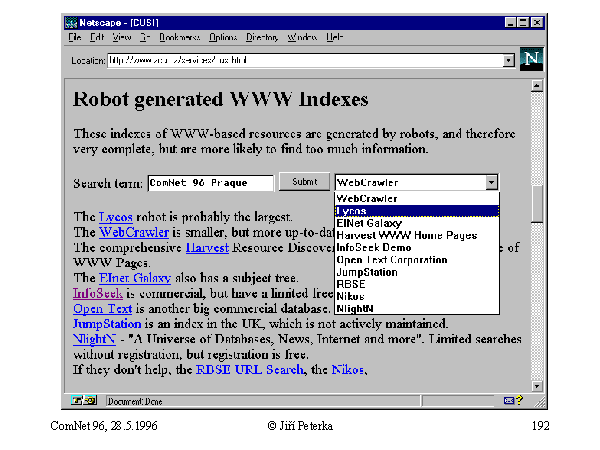Follow the Lycos hyperlink
600x450 pixels.
click(x=116, y=217)
